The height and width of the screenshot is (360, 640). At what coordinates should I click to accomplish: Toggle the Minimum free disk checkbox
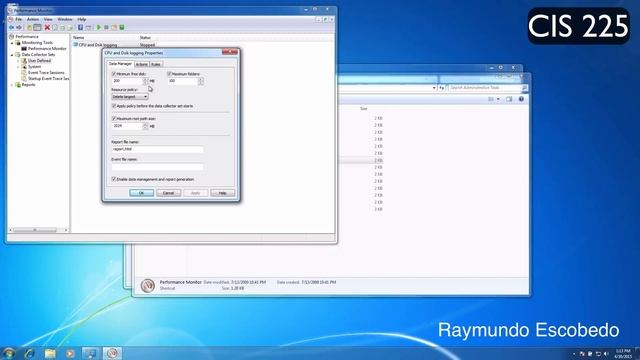114,74
